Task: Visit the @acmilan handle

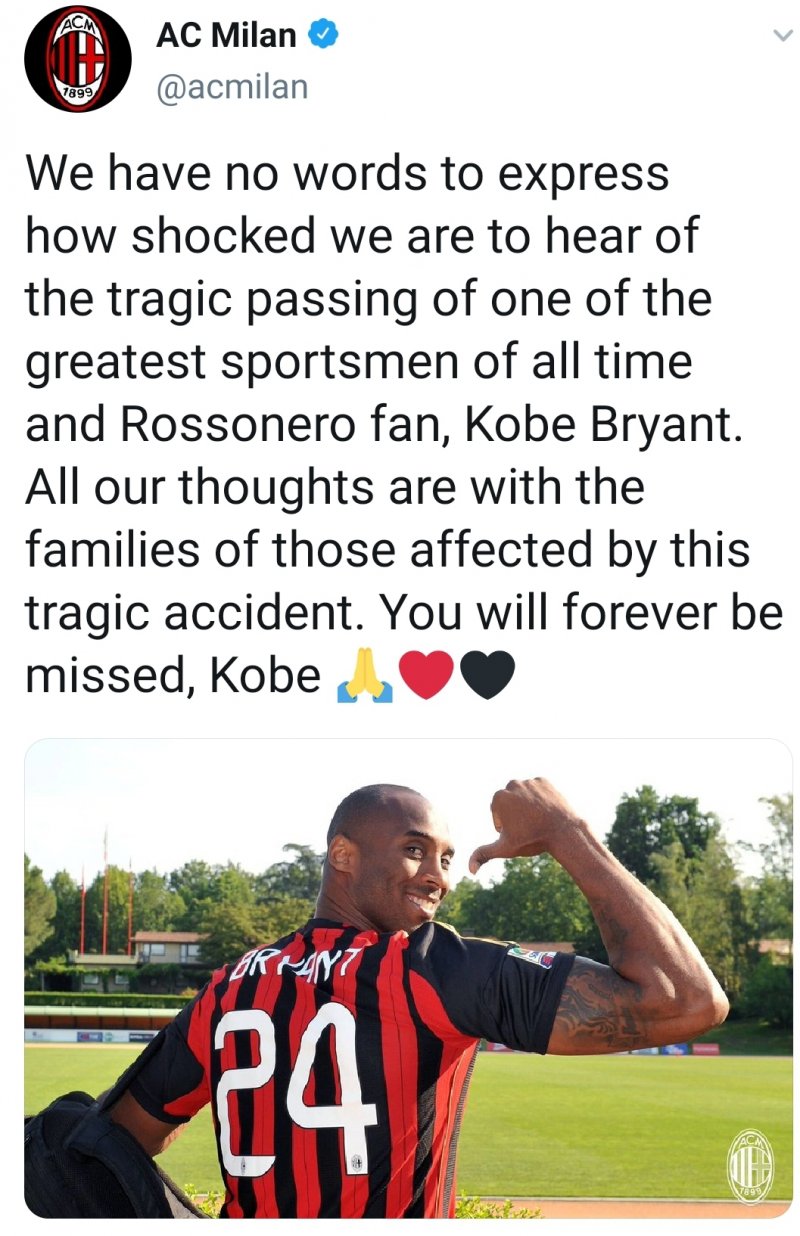Action: click(232, 88)
